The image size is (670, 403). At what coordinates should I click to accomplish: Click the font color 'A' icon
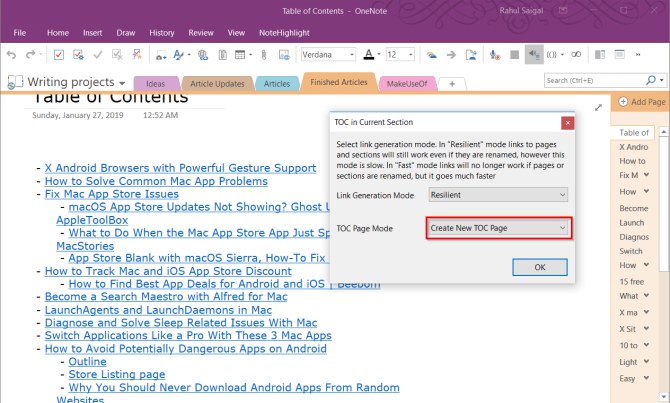click(368, 54)
